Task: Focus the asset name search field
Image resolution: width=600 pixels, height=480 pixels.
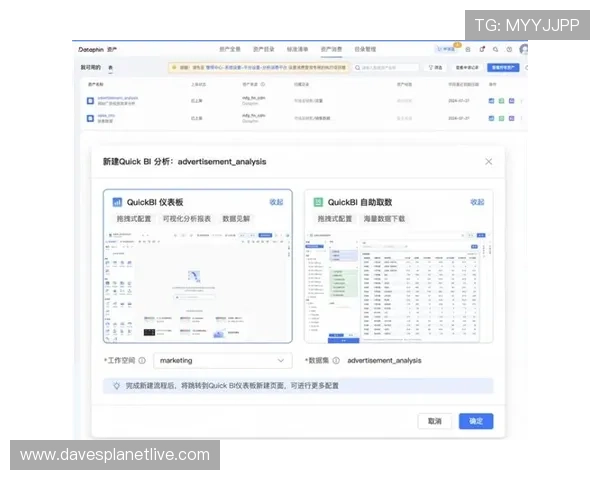Action: click(x=386, y=68)
